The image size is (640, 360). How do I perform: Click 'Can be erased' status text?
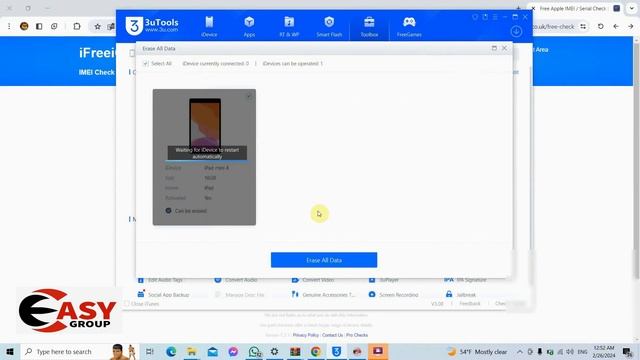[x=191, y=211]
